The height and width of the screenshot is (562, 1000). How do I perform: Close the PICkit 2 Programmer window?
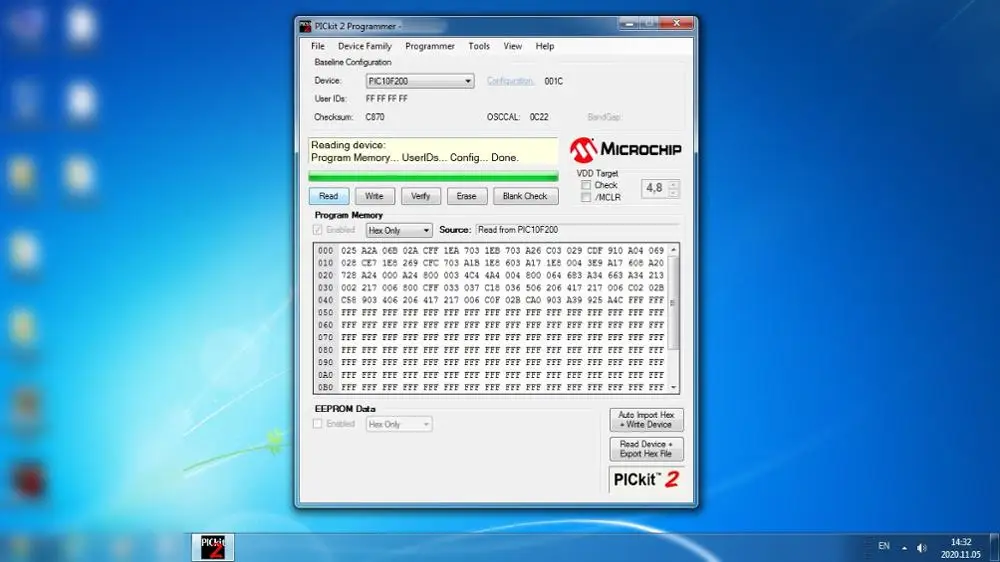[676, 24]
